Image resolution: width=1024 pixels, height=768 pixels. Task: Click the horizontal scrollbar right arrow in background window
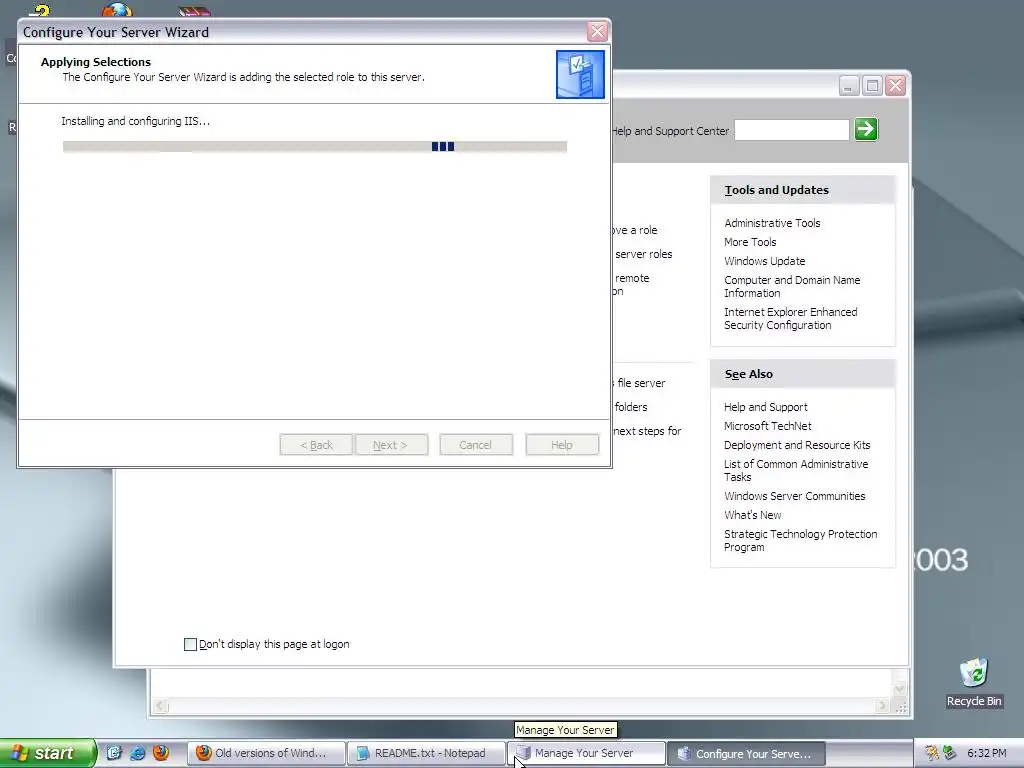coord(882,705)
